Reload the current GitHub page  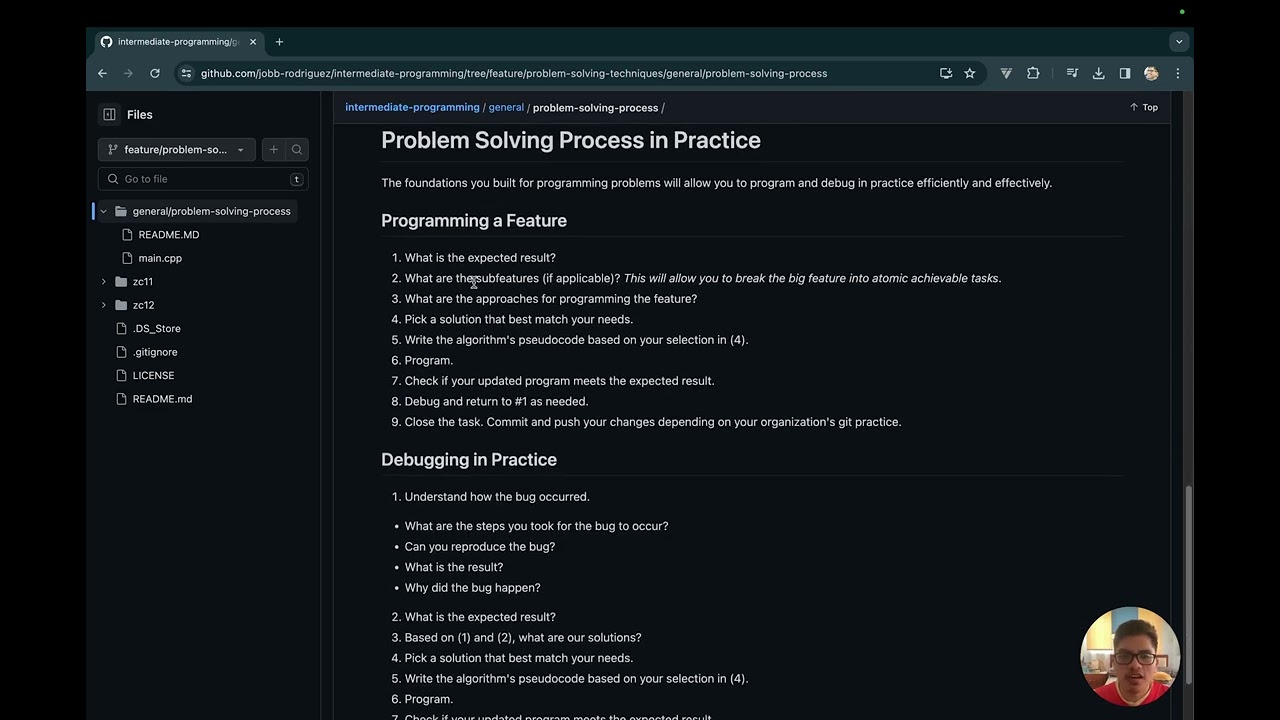coord(155,73)
